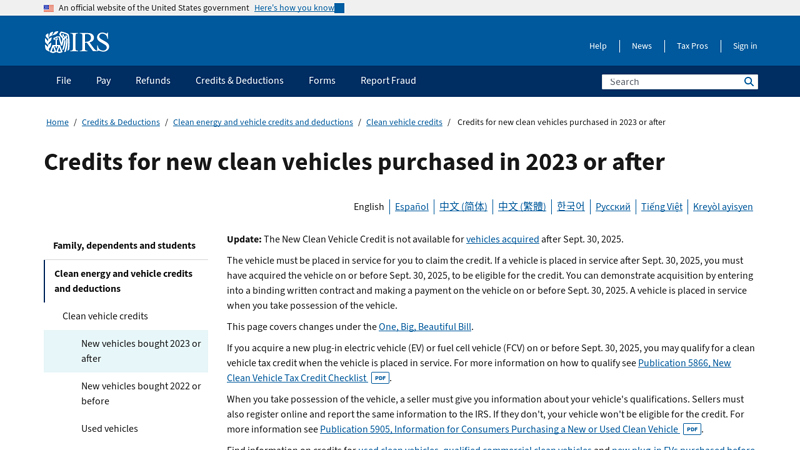The height and width of the screenshot is (450, 800).
Task: Go to Home breadcrumb
Action: [57, 122]
